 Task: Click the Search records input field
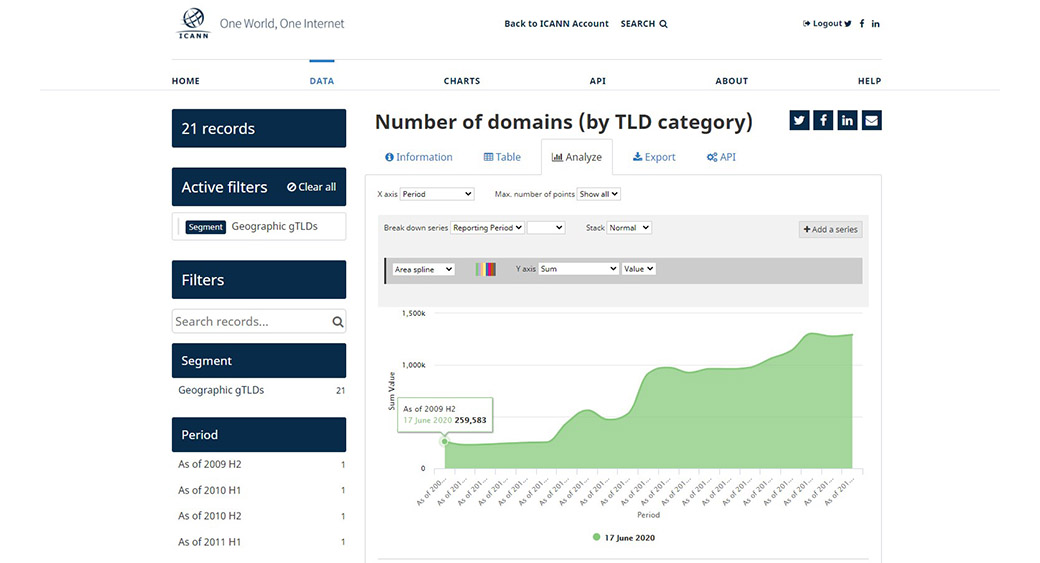251,322
